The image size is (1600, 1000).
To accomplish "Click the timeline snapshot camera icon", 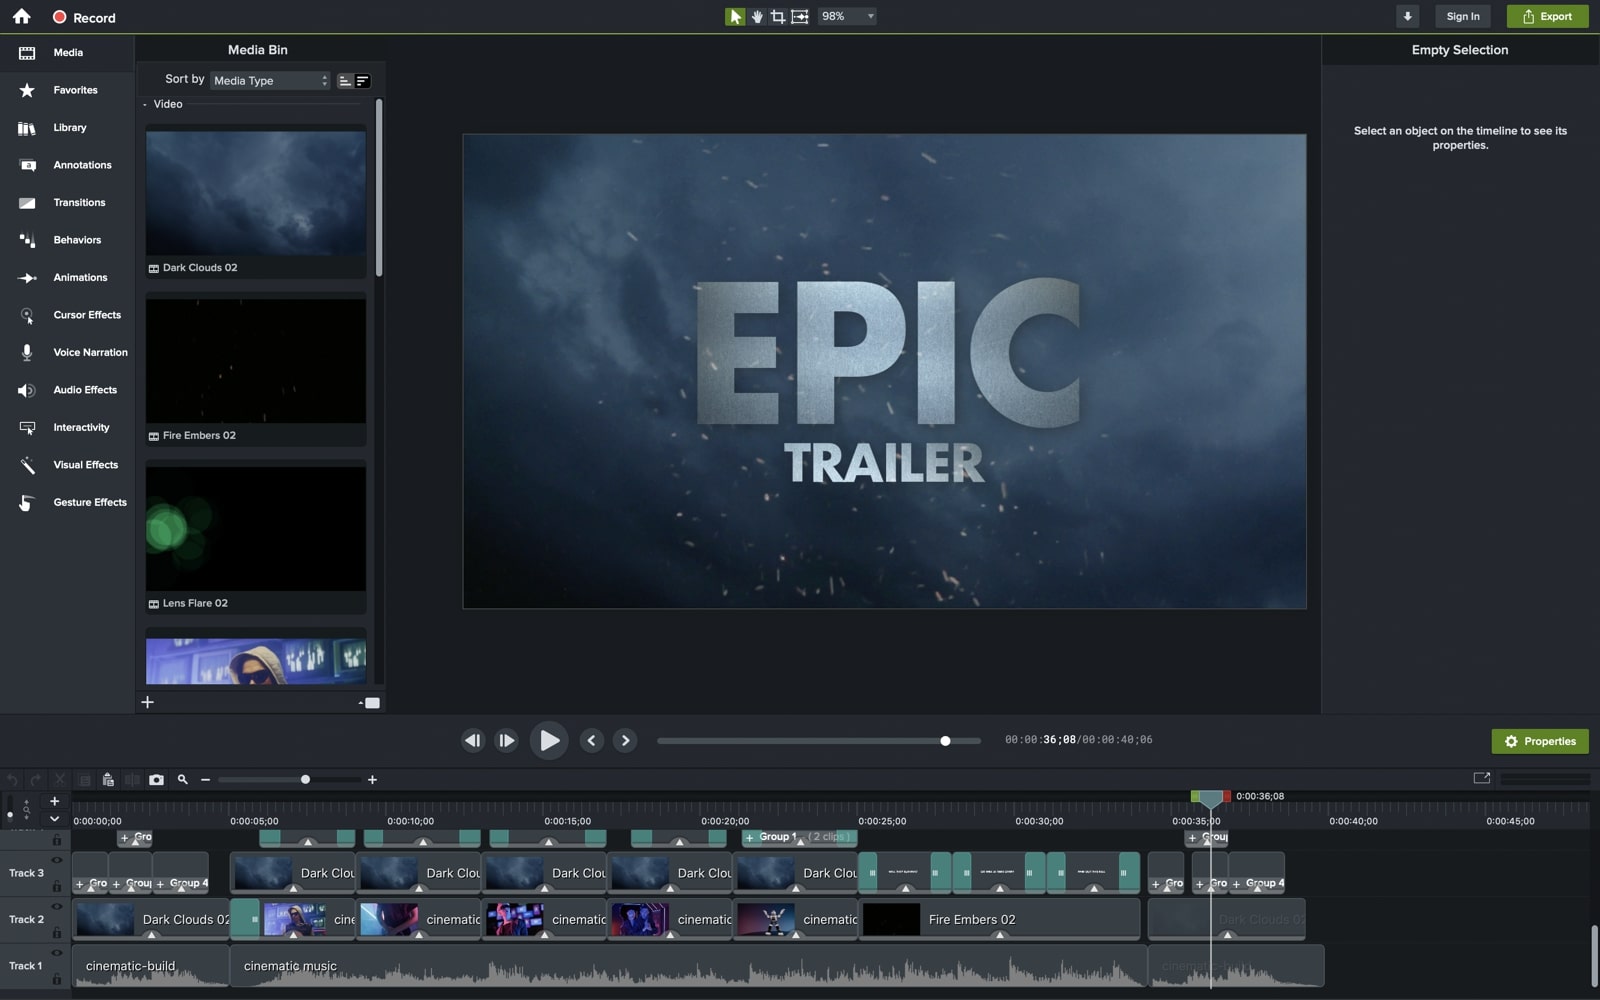I will (156, 780).
